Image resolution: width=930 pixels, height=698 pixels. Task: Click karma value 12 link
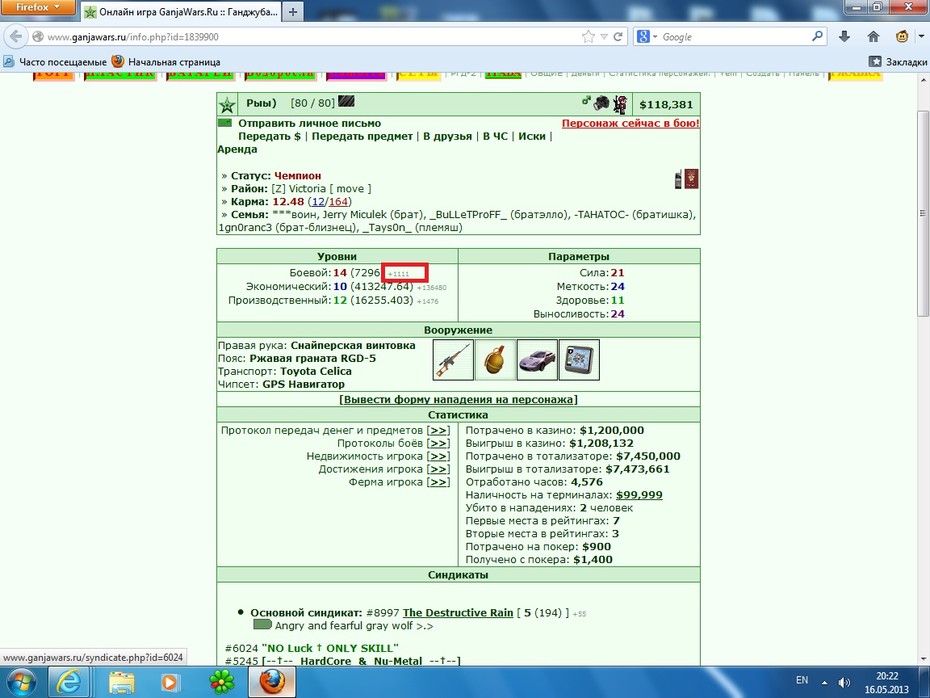coord(318,202)
